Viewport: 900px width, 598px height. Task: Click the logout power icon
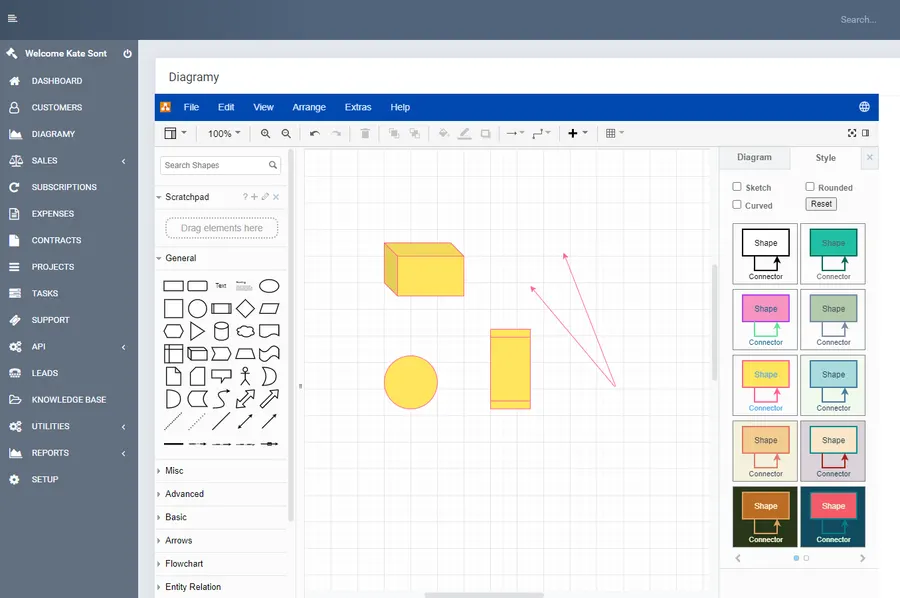coord(127,53)
